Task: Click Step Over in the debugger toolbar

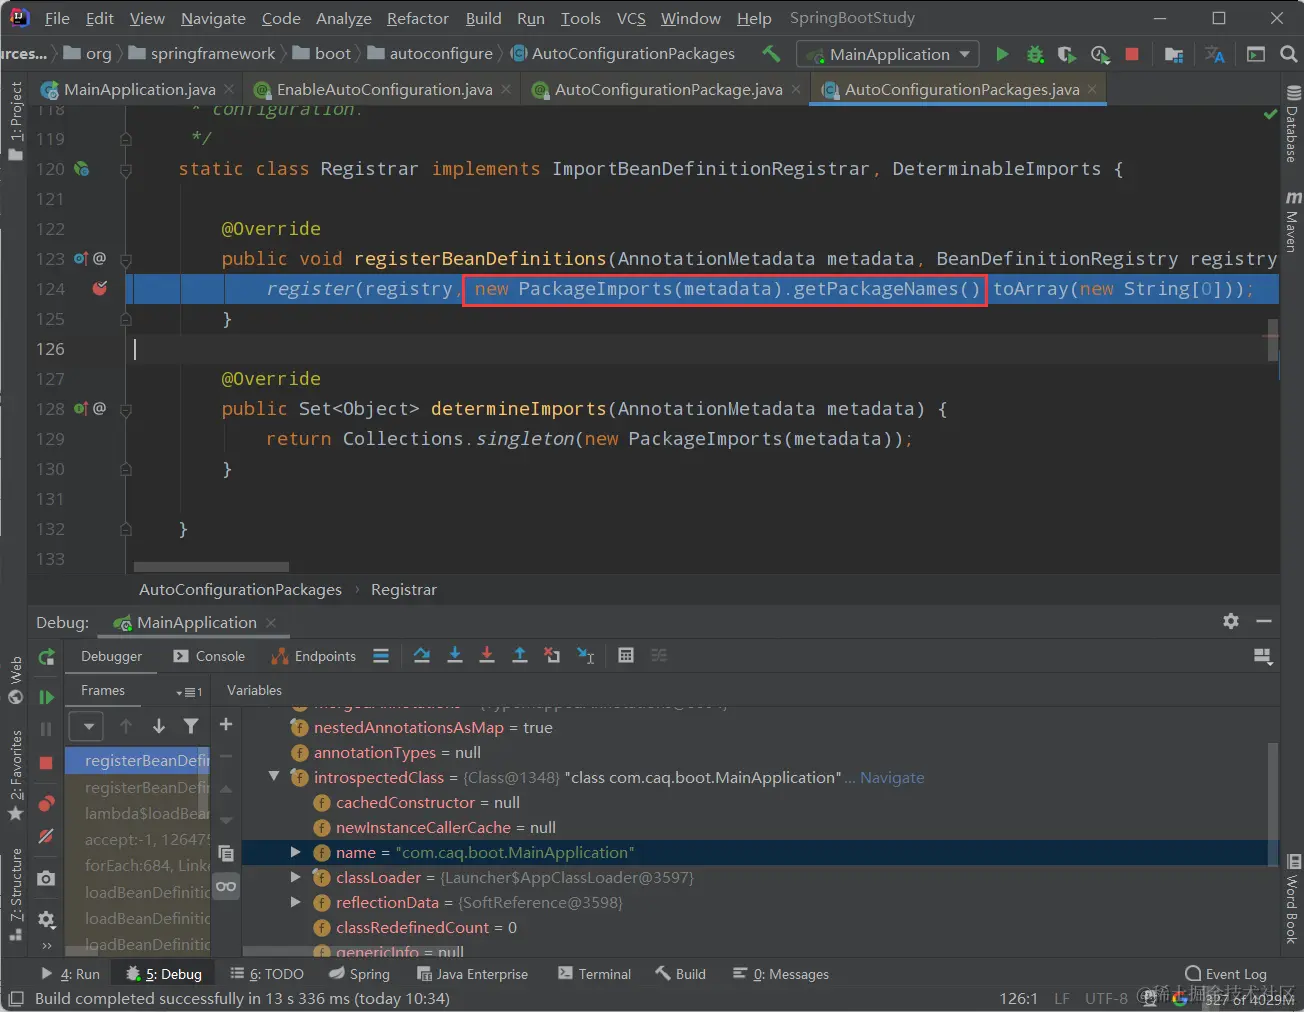Action: [x=422, y=656]
